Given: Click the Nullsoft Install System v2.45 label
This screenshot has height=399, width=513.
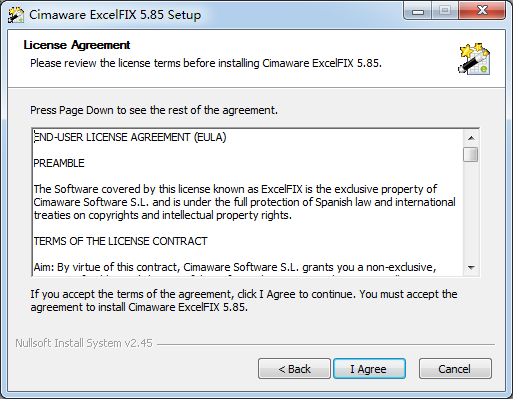Looking at the screenshot, I should point(84,343).
